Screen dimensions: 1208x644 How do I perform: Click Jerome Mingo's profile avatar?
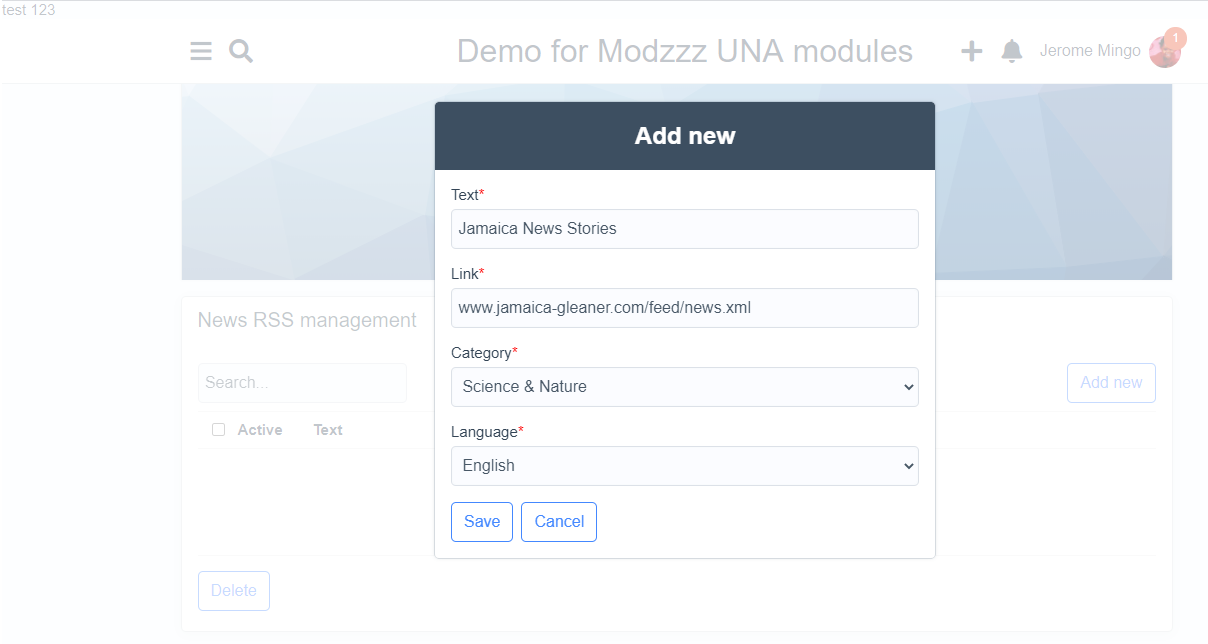[x=1164, y=52]
